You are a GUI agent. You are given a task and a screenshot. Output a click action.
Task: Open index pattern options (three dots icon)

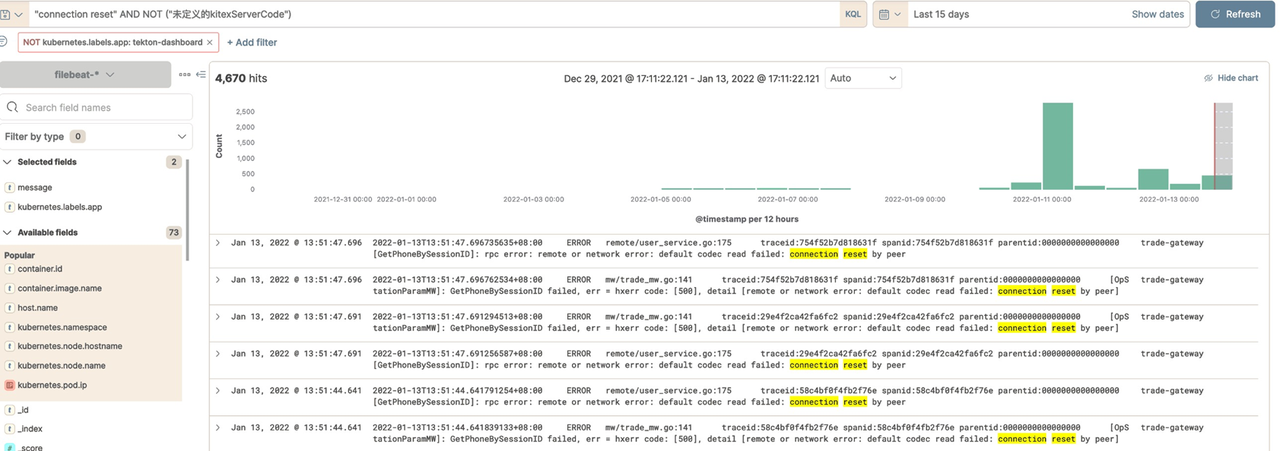[184, 75]
